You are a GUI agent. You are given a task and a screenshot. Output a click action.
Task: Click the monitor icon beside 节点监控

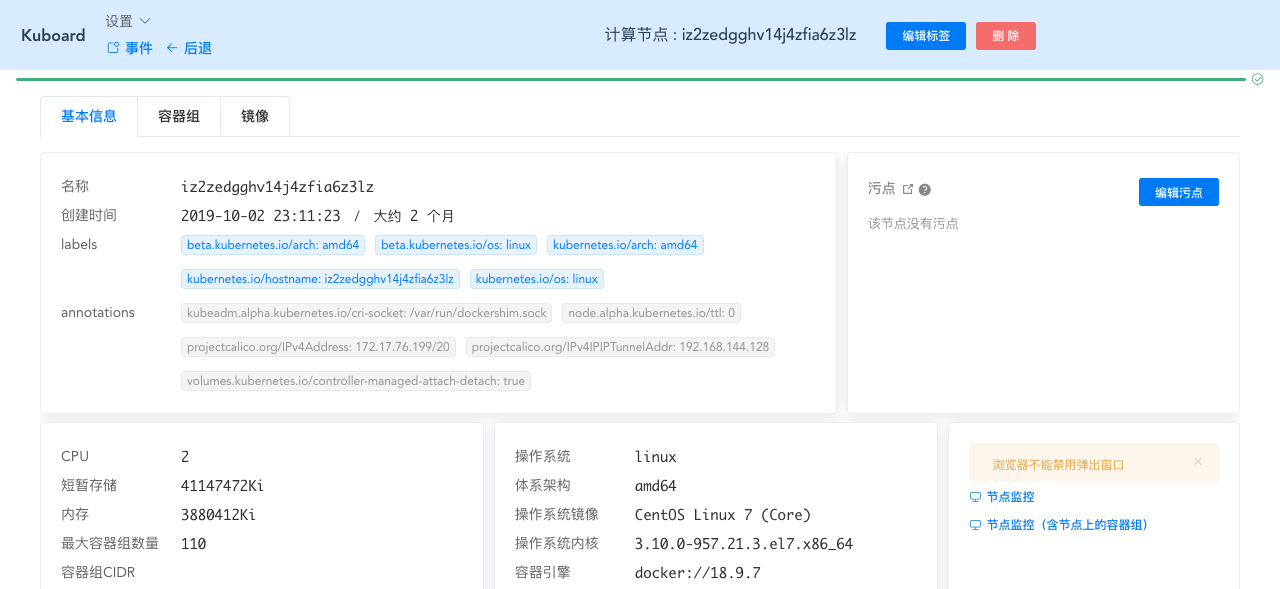click(x=974, y=496)
